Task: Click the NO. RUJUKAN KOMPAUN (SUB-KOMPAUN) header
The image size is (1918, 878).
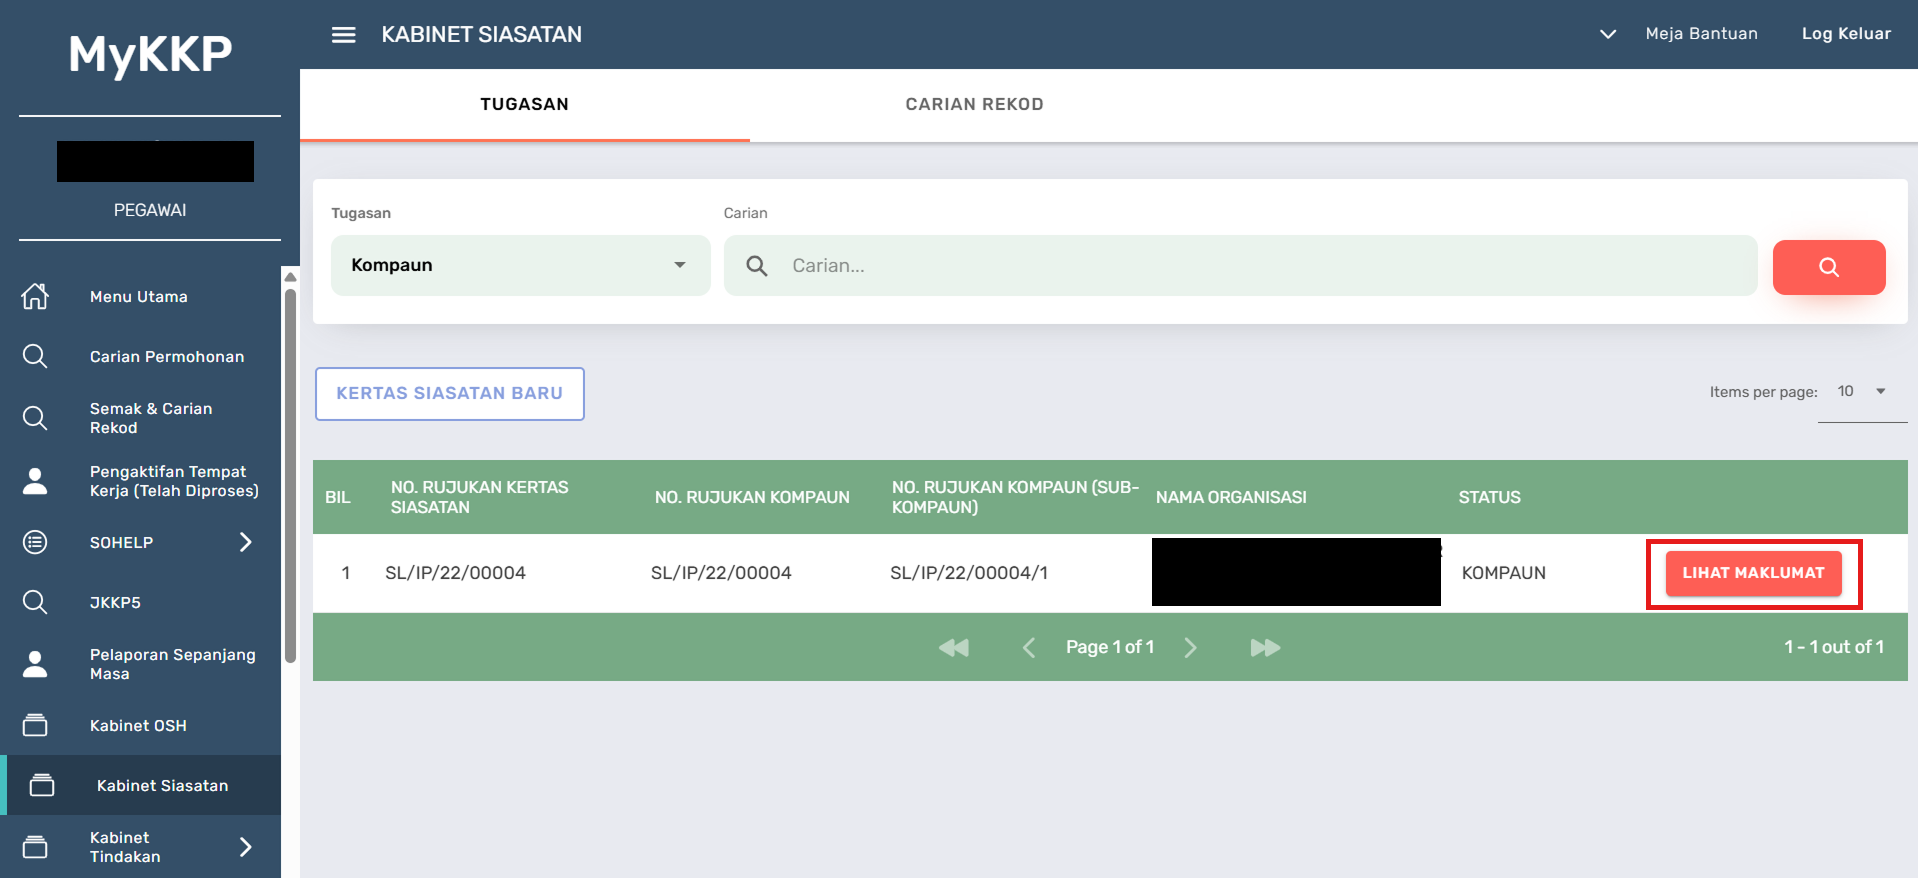Action: click(1015, 497)
